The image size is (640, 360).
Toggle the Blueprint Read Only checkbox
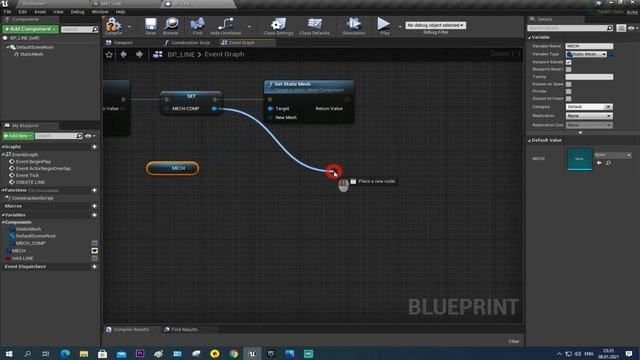pos(569,69)
